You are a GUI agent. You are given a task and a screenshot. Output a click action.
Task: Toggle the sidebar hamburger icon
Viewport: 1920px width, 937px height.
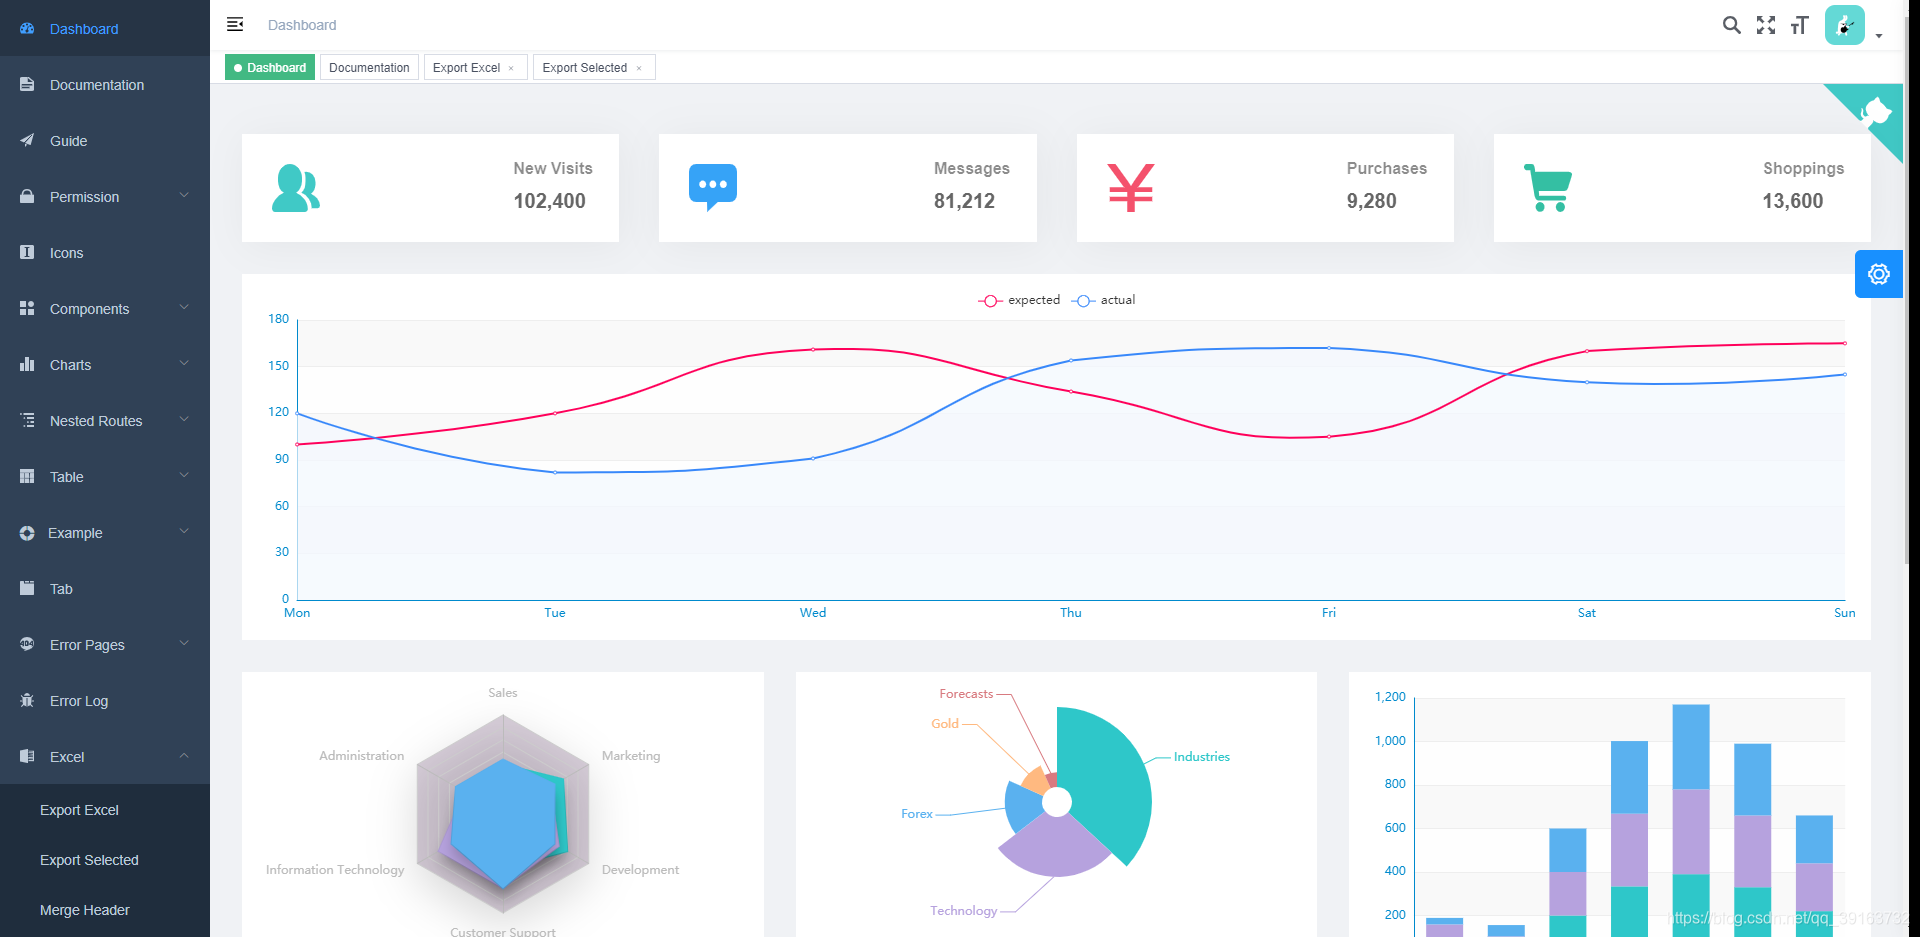click(x=235, y=24)
